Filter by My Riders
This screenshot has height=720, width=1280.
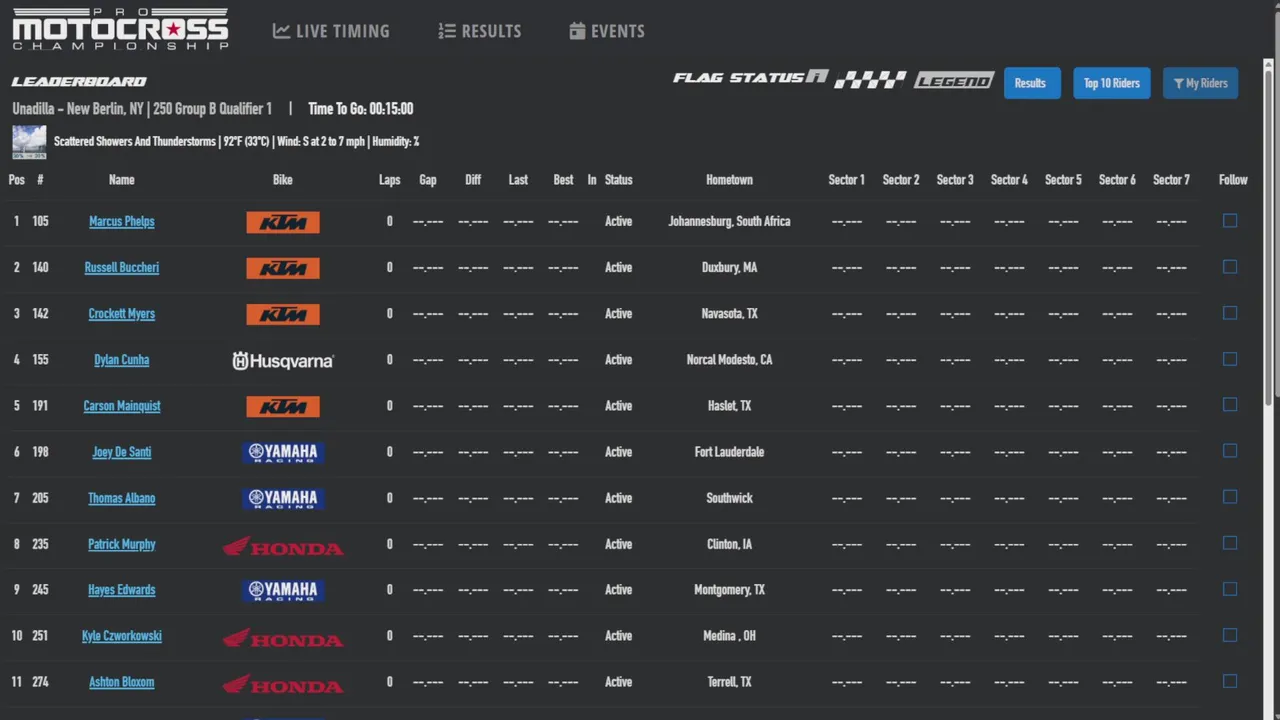tap(1201, 83)
